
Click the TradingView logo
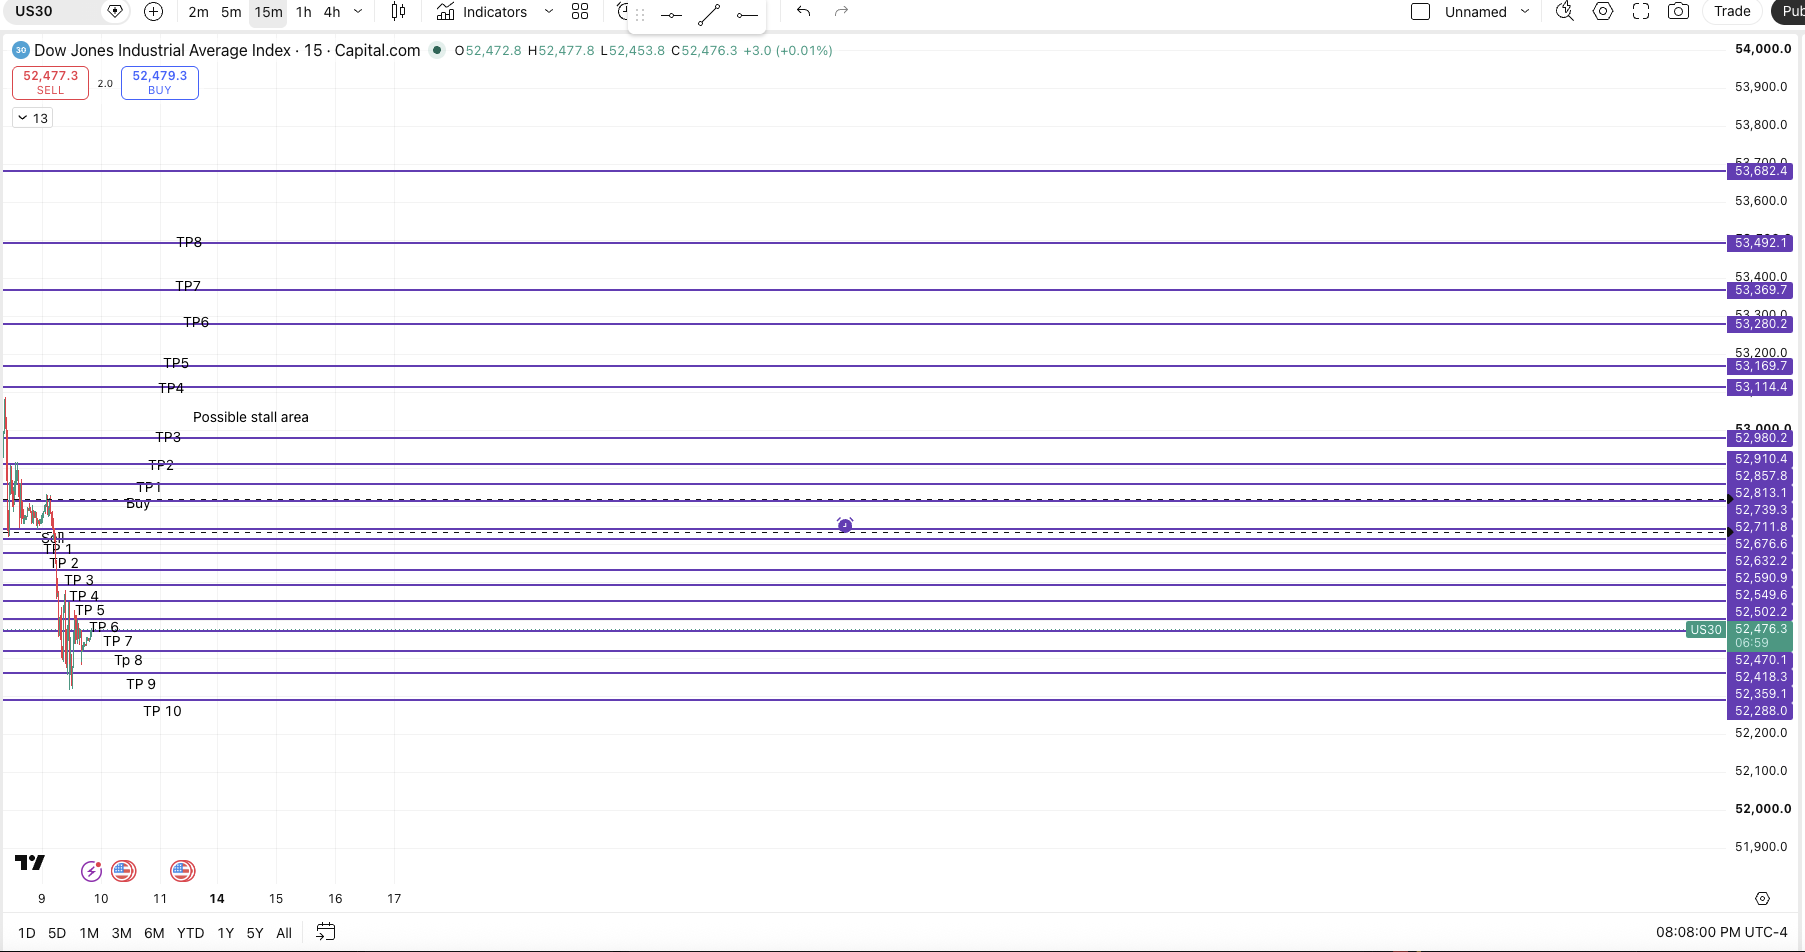pyautogui.click(x=30, y=862)
